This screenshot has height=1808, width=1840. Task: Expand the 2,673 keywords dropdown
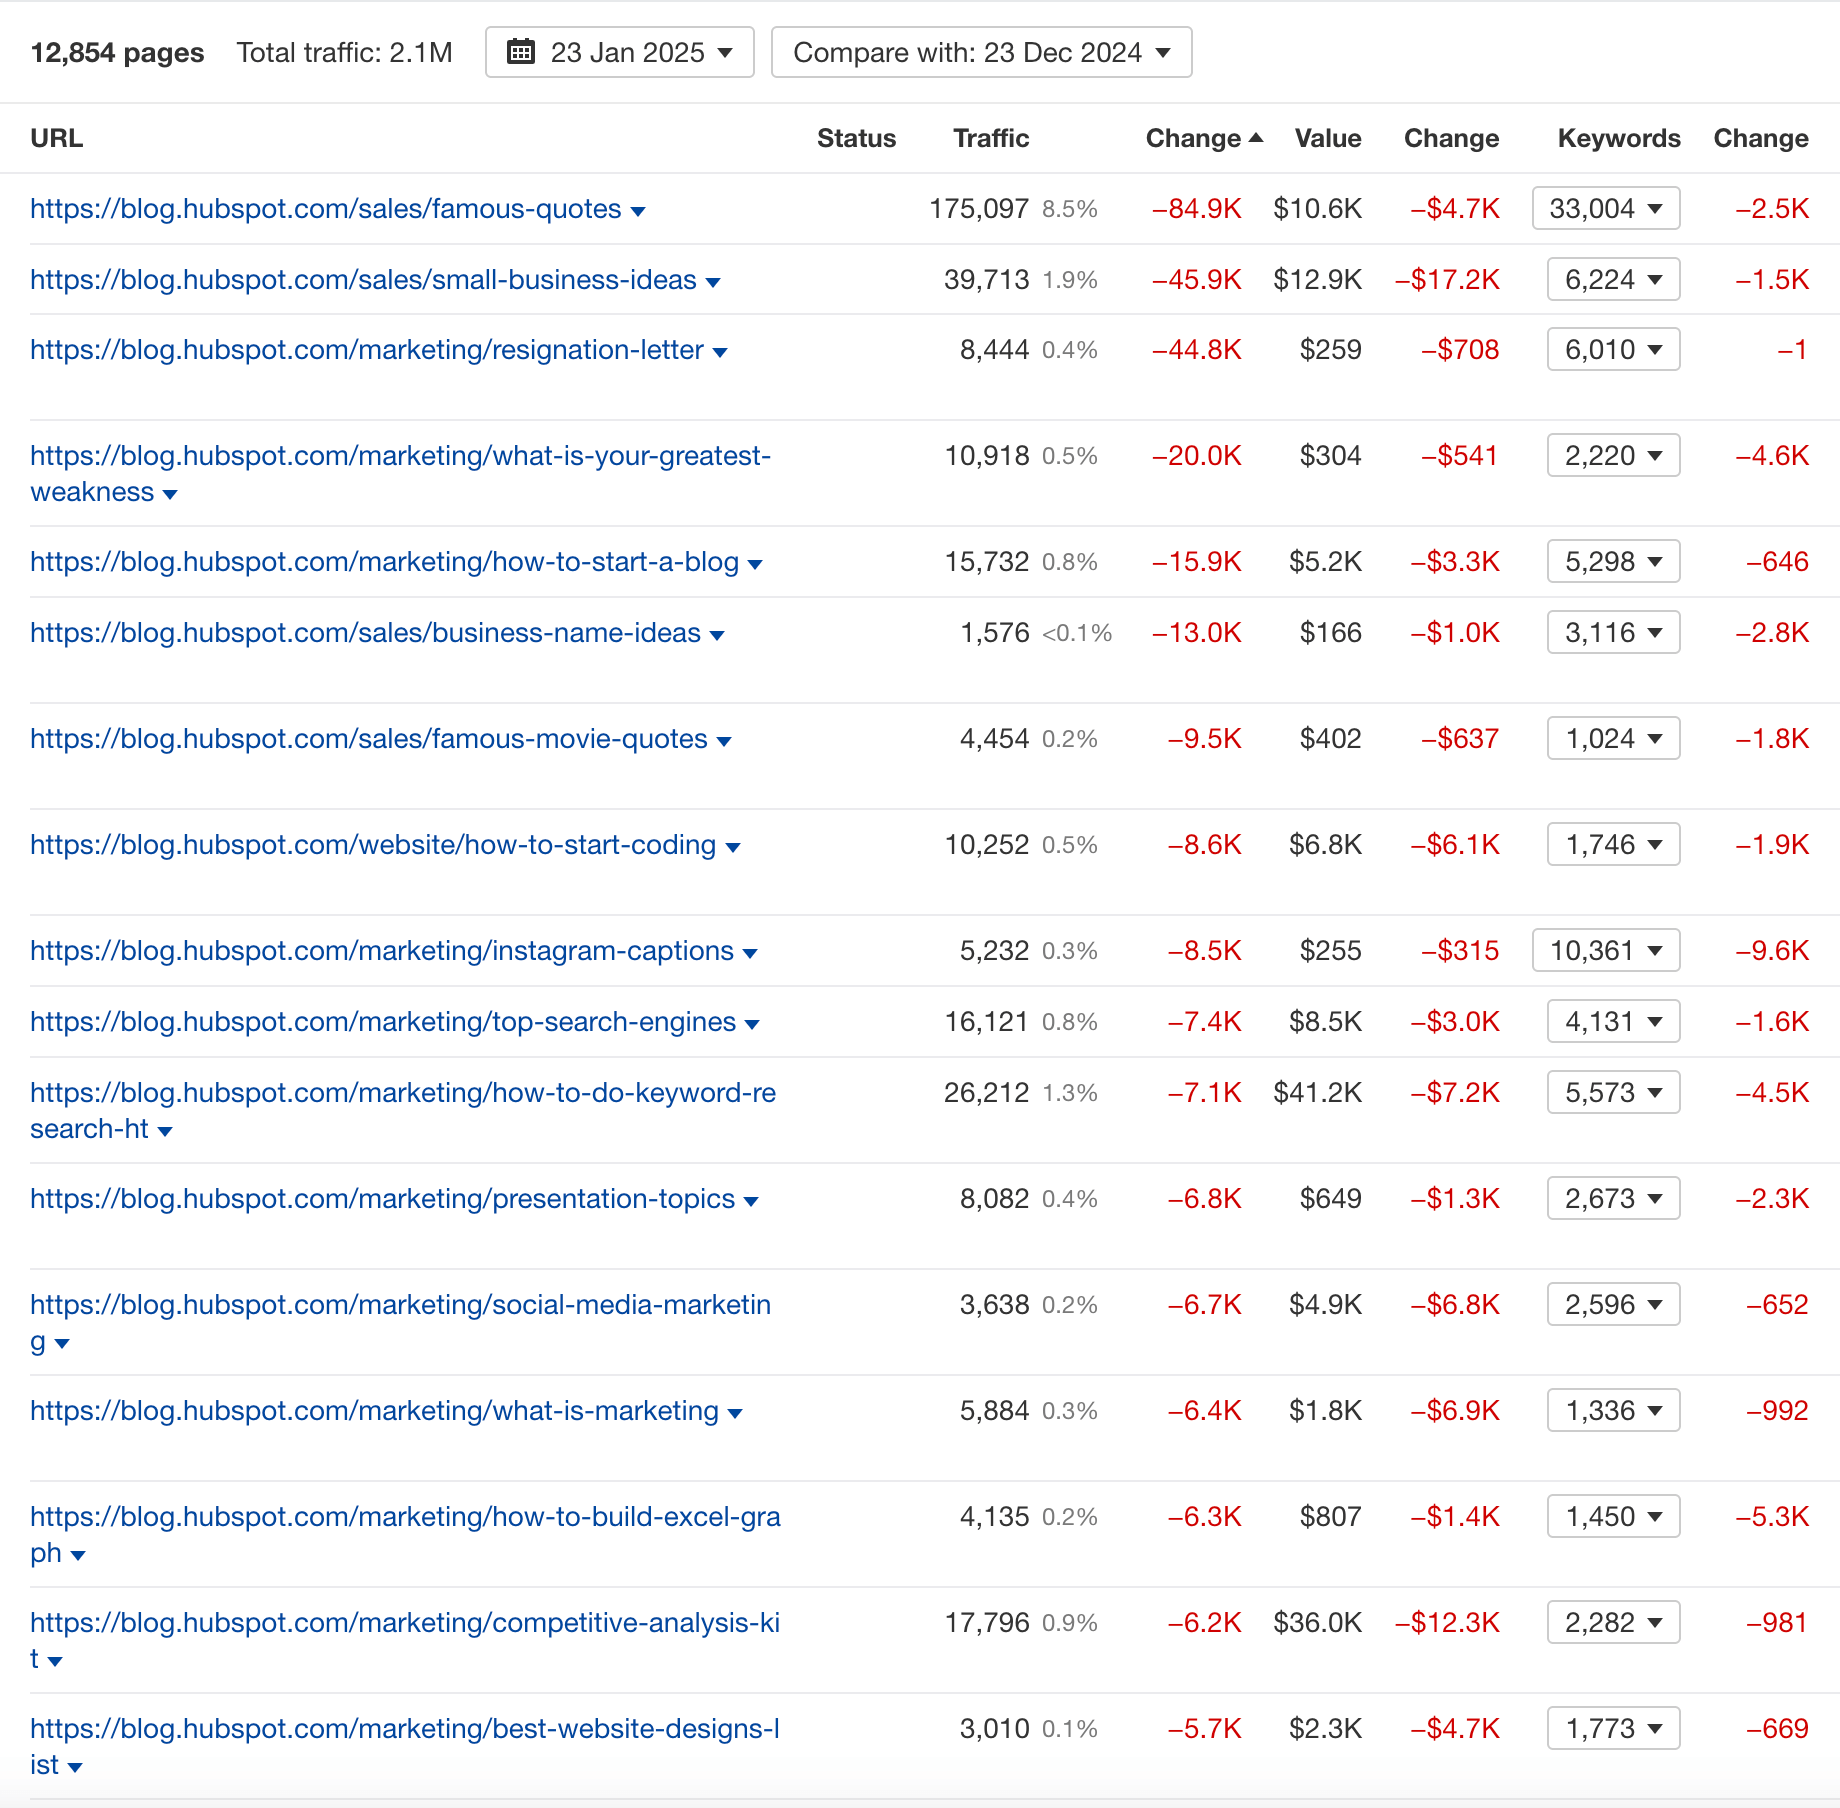point(1613,1198)
